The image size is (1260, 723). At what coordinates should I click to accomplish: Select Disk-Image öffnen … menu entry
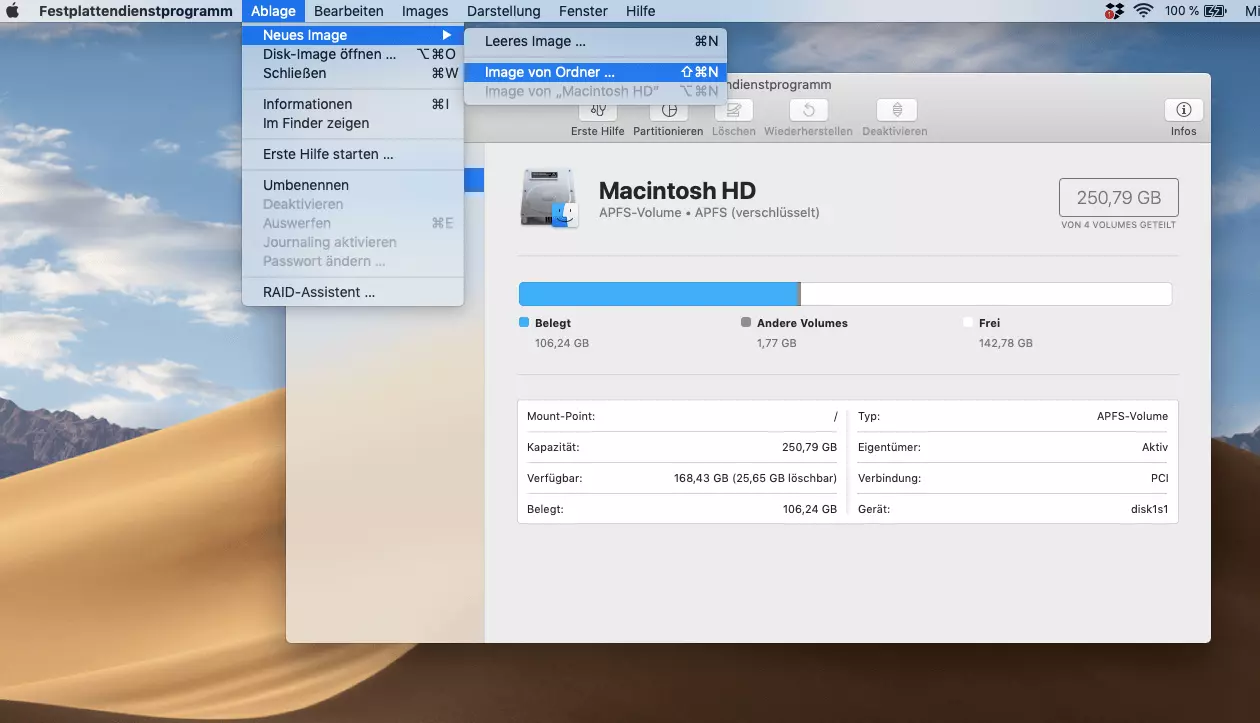353,54
